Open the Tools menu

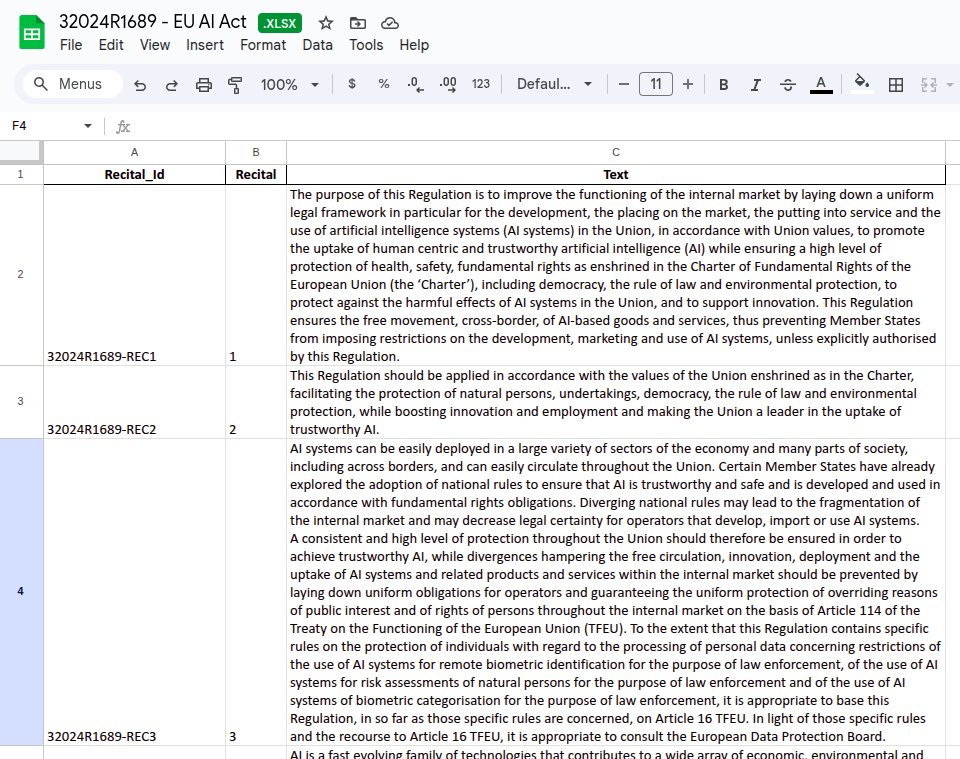366,45
